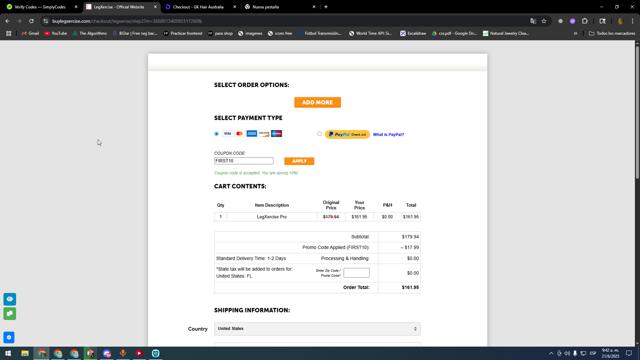This screenshot has width=640, height=360.
Task: Expand the bookmarks overflow chevron
Action: (x=576, y=33)
